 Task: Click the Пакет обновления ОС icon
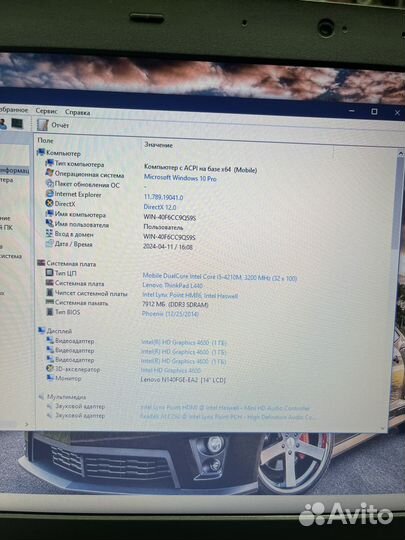point(50,183)
